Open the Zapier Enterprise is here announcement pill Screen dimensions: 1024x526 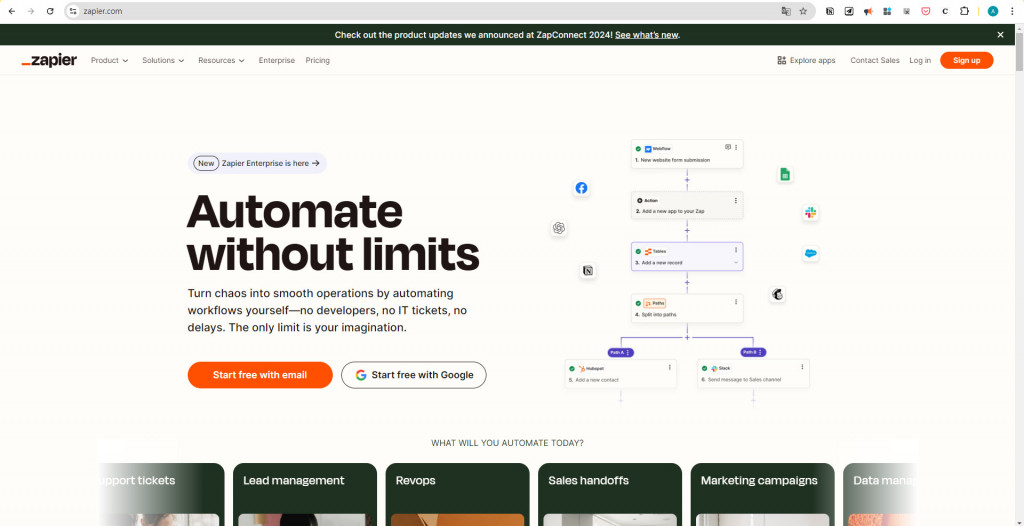(257, 163)
